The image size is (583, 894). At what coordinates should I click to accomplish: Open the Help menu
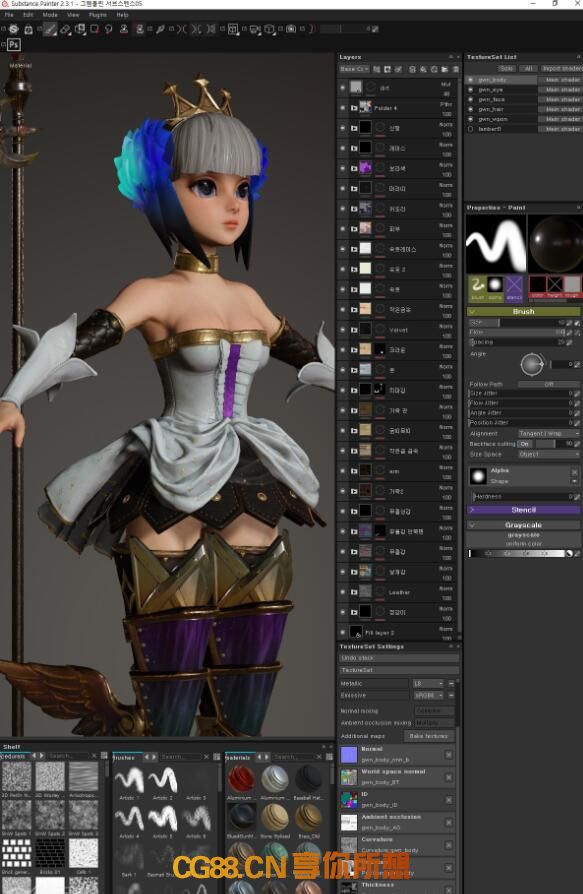[122, 15]
